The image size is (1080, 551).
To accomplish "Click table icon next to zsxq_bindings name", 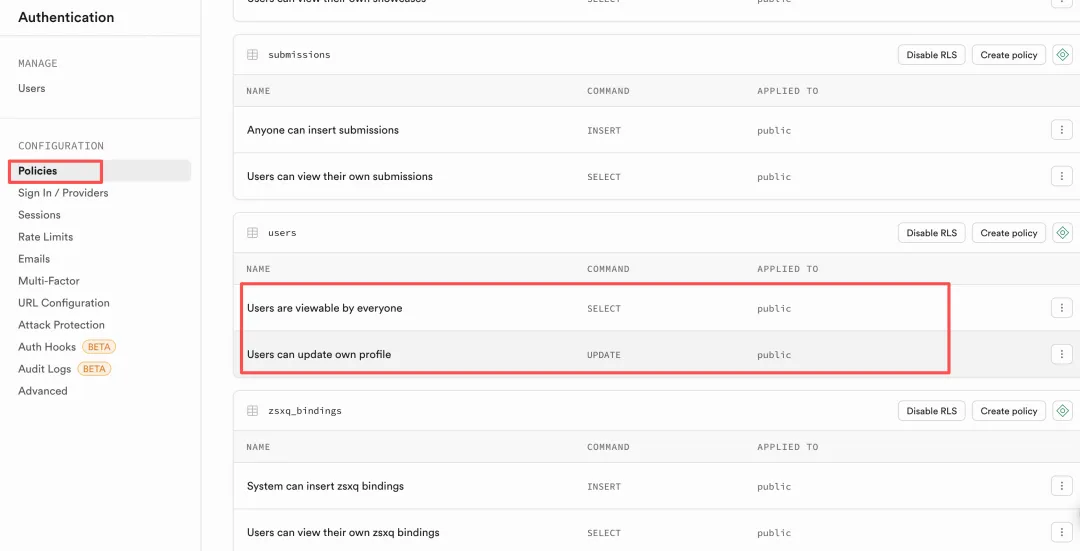I will pos(253,411).
